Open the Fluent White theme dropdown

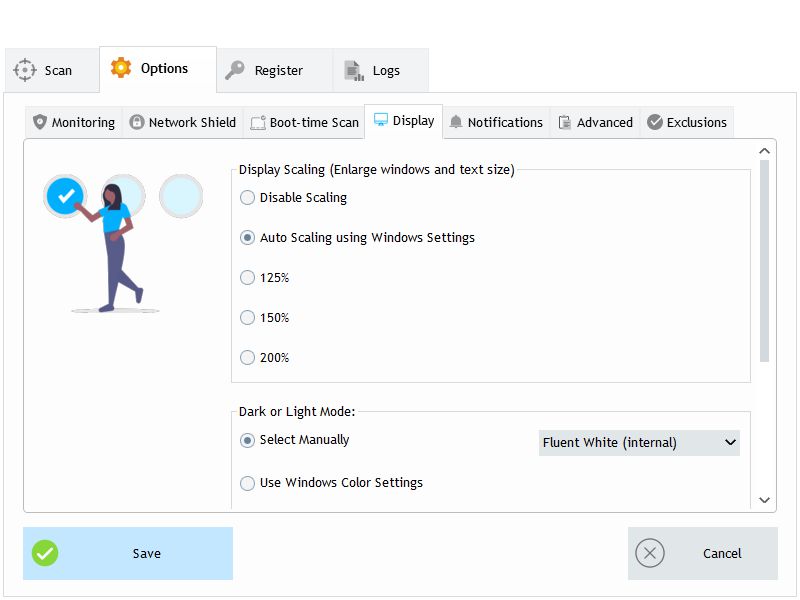[639, 442]
